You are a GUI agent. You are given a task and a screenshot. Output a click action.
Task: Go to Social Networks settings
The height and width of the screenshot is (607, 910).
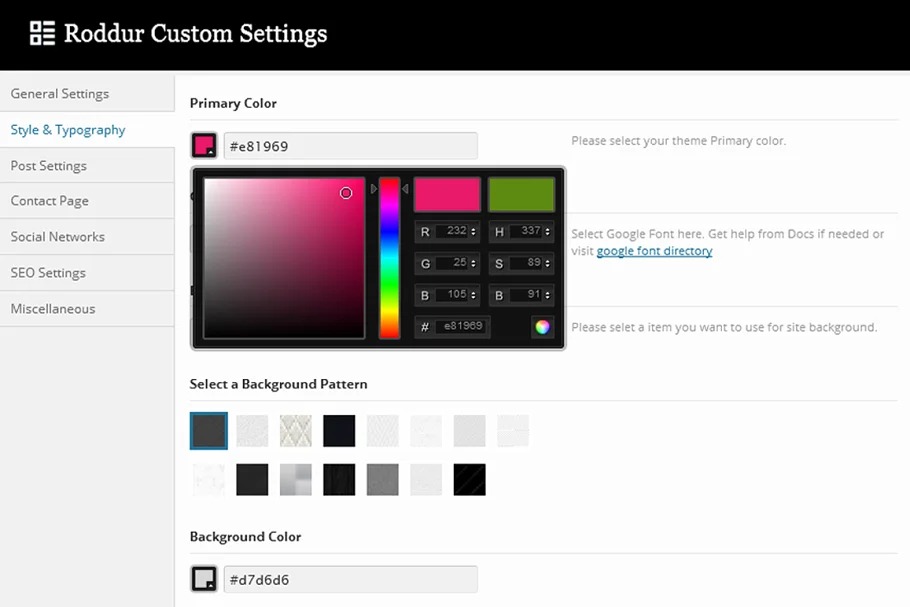pos(58,237)
